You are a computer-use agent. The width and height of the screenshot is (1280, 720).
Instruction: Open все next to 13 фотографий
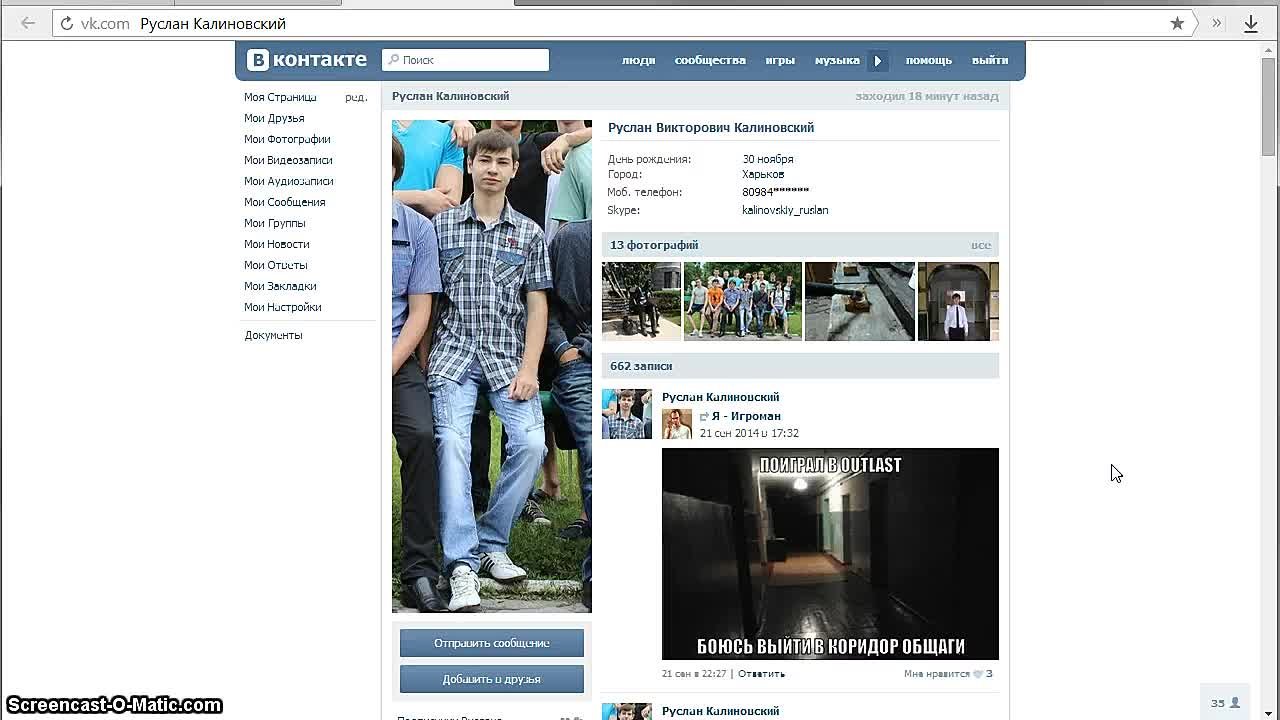981,245
